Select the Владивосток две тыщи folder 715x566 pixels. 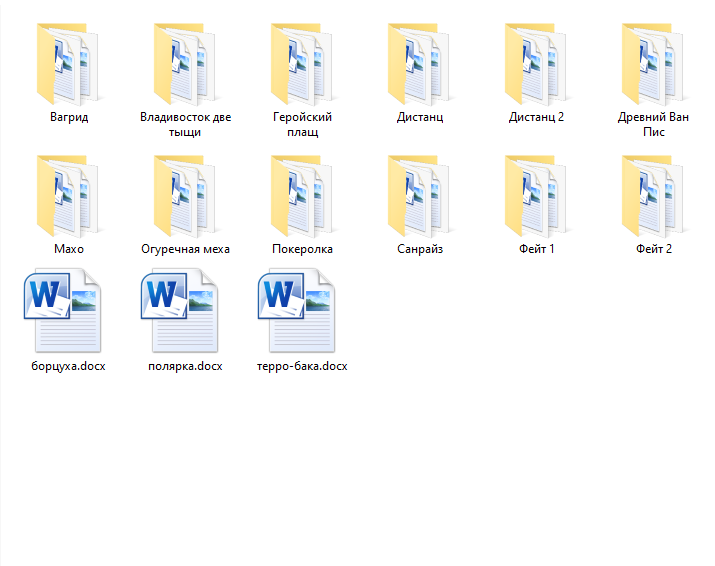pos(186,63)
